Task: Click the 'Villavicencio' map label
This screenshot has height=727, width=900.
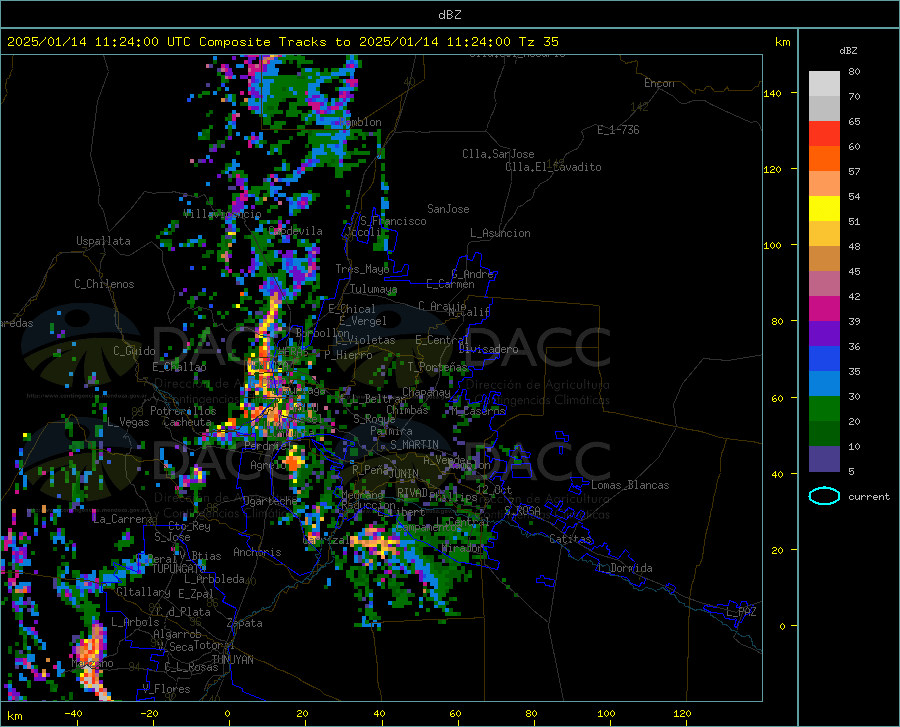Action: [x=223, y=214]
